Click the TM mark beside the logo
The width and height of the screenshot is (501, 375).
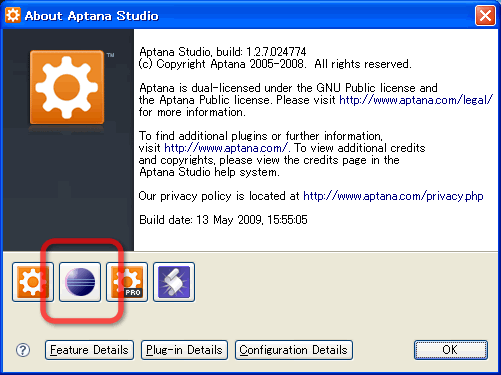pos(110,55)
